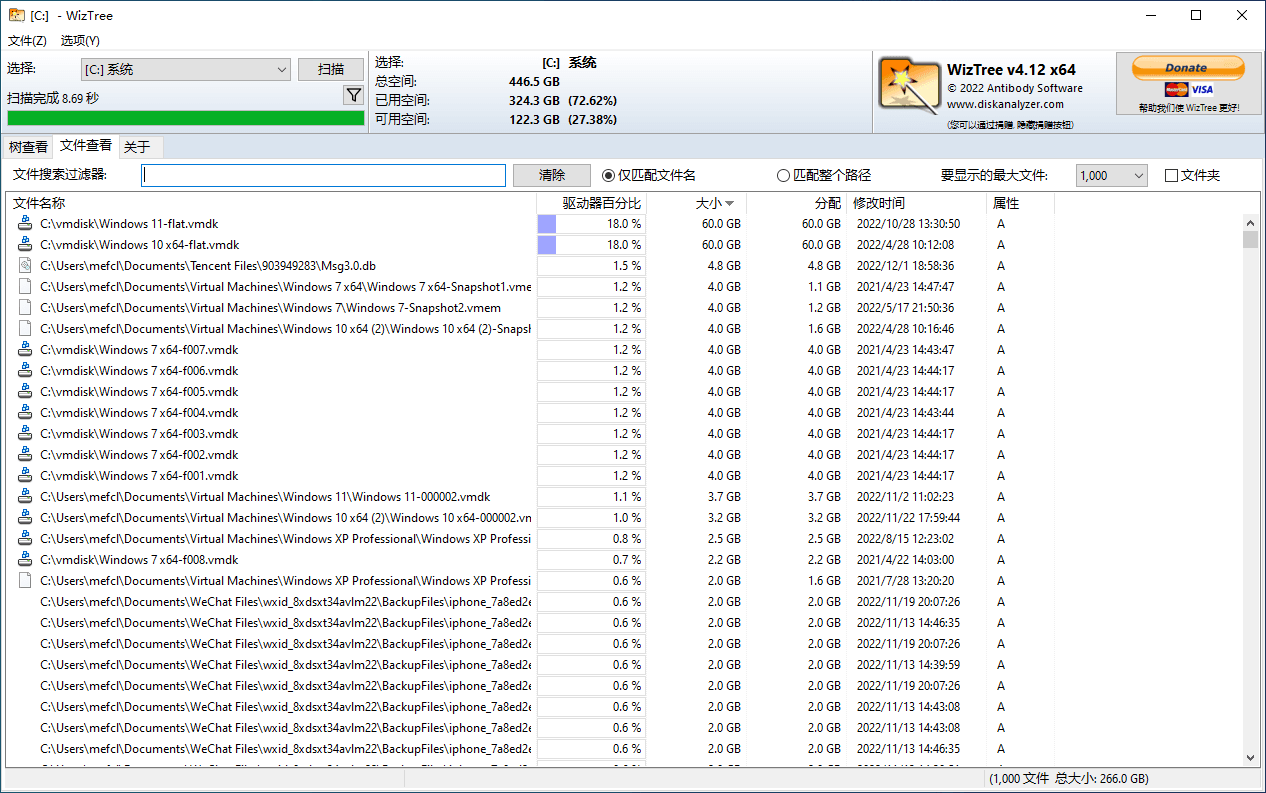Switch to the 树查看 tab

[27, 146]
